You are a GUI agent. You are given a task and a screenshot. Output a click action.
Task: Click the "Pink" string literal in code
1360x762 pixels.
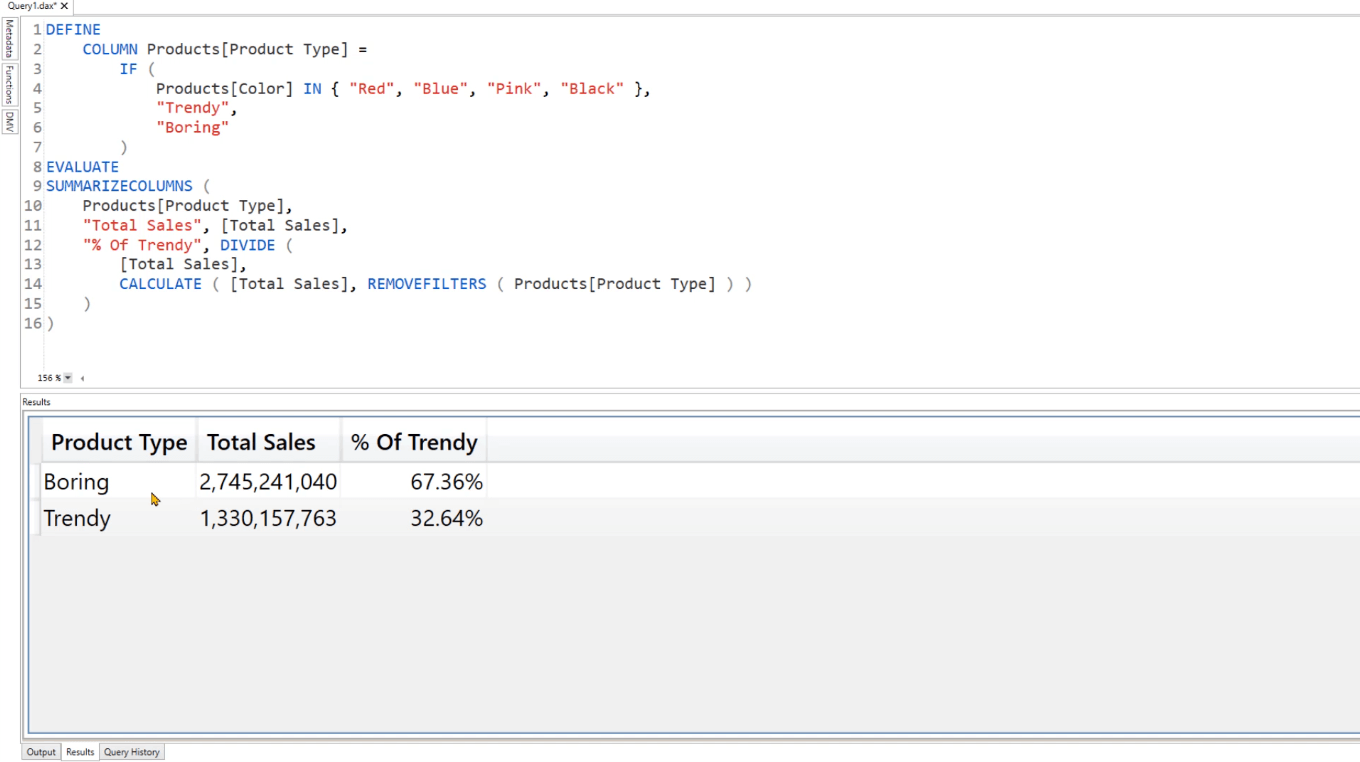pyautogui.click(x=514, y=89)
